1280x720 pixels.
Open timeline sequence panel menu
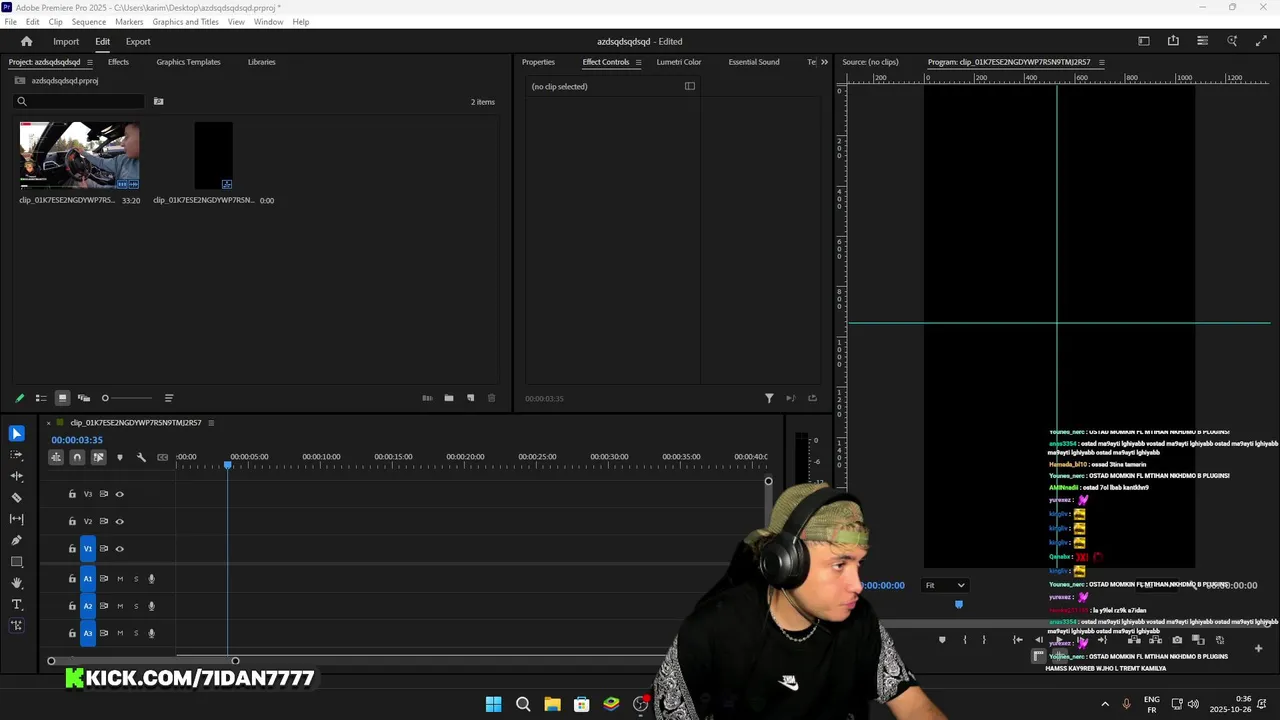point(210,423)
